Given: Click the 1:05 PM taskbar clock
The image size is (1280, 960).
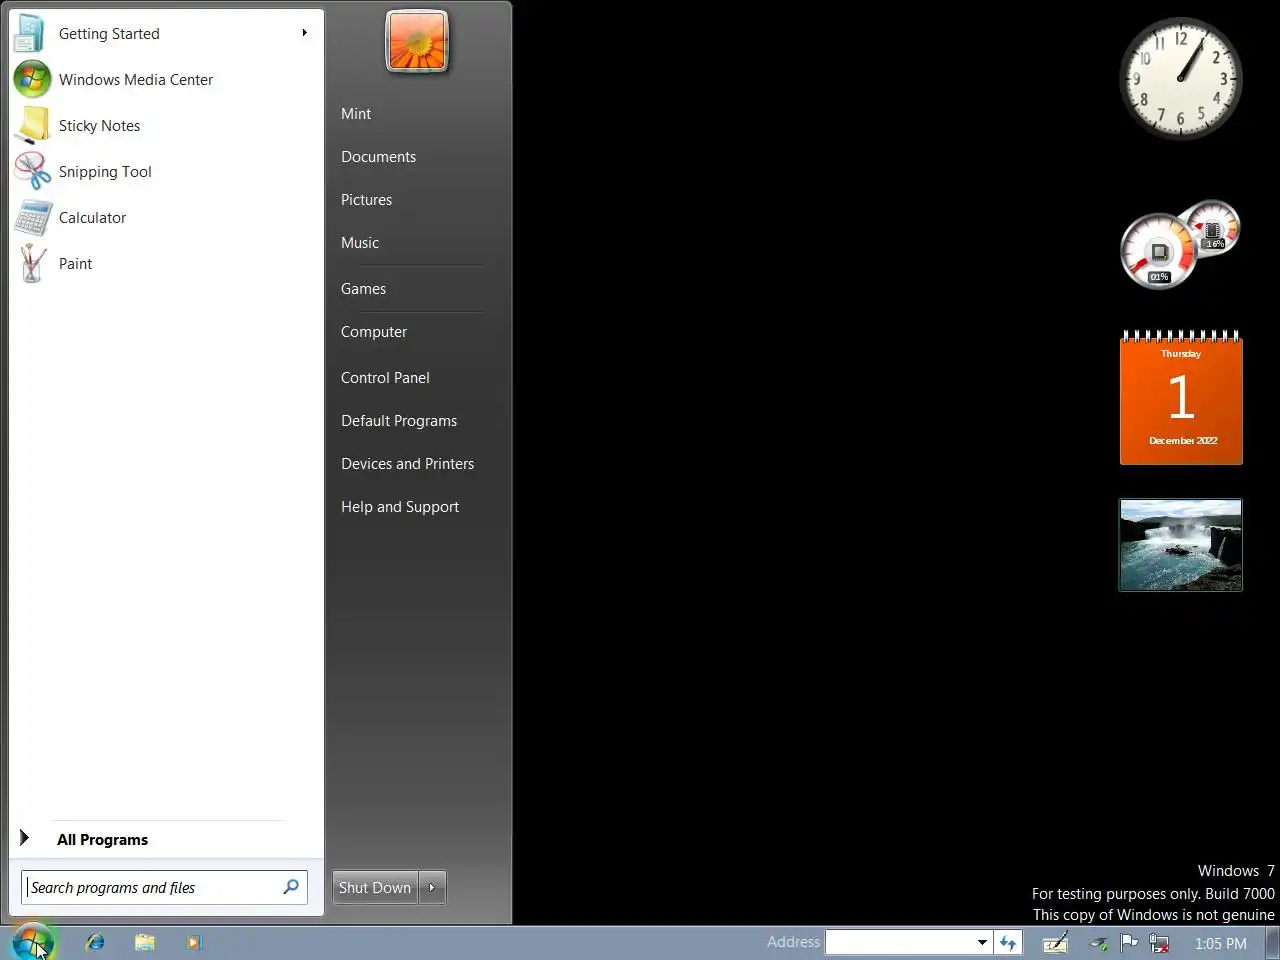Looking at the screenshot, I should (x=1221, y=943).
